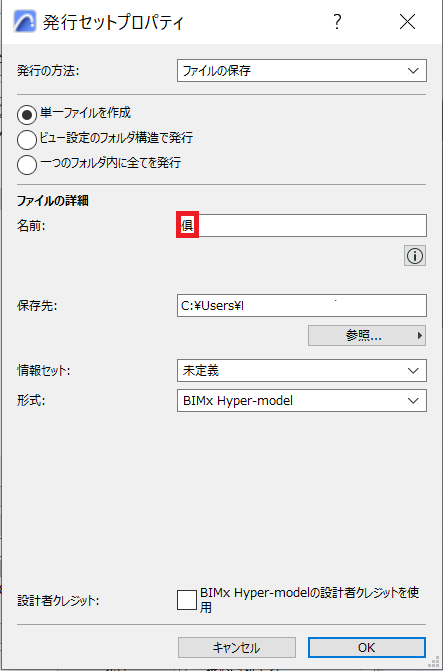The image size is (443, 671).
Task: Click the info icon below name field
Action: coord(414,256)
